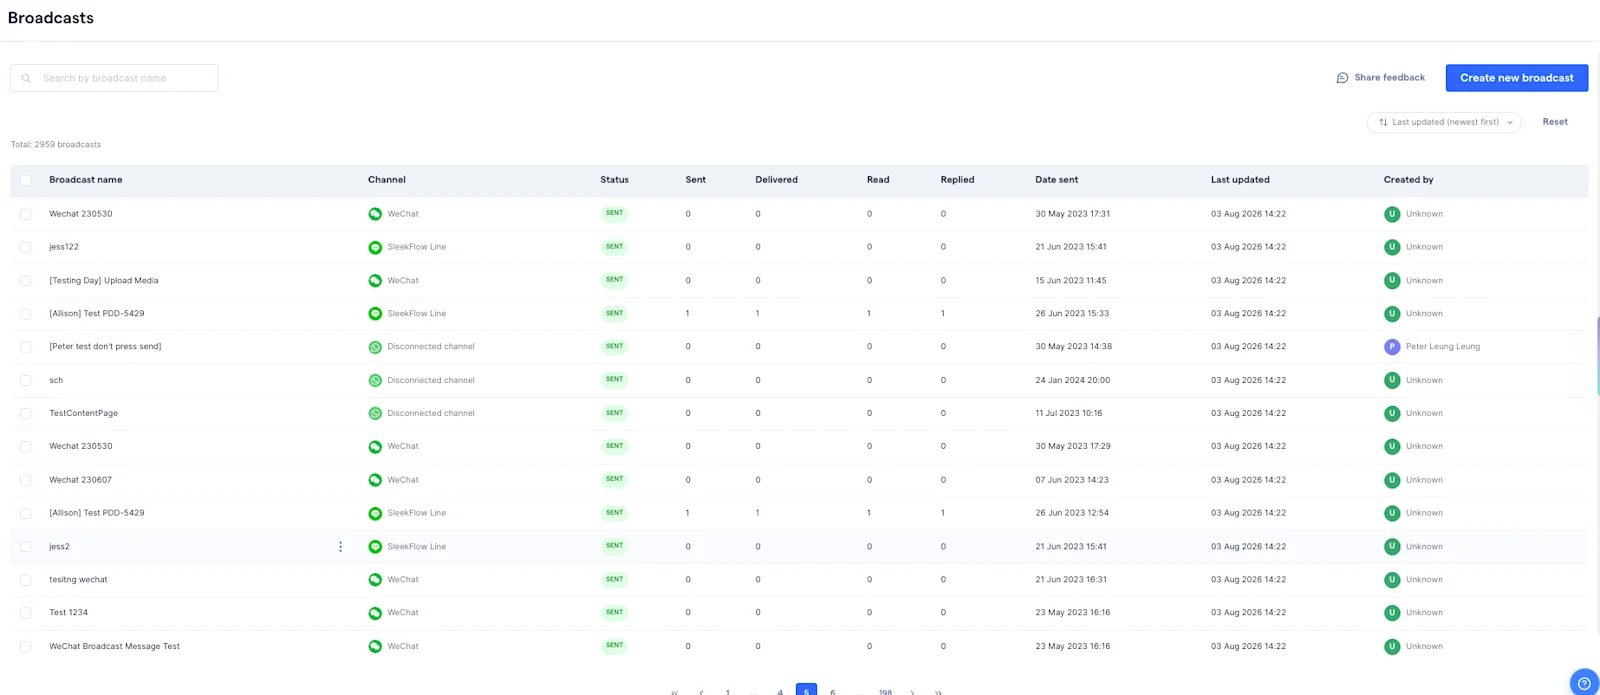Viewport: 1600px width, 695px height.
Task: Open the Last updated (newest first) sort dropdown
Action: tap(1444, 122)
